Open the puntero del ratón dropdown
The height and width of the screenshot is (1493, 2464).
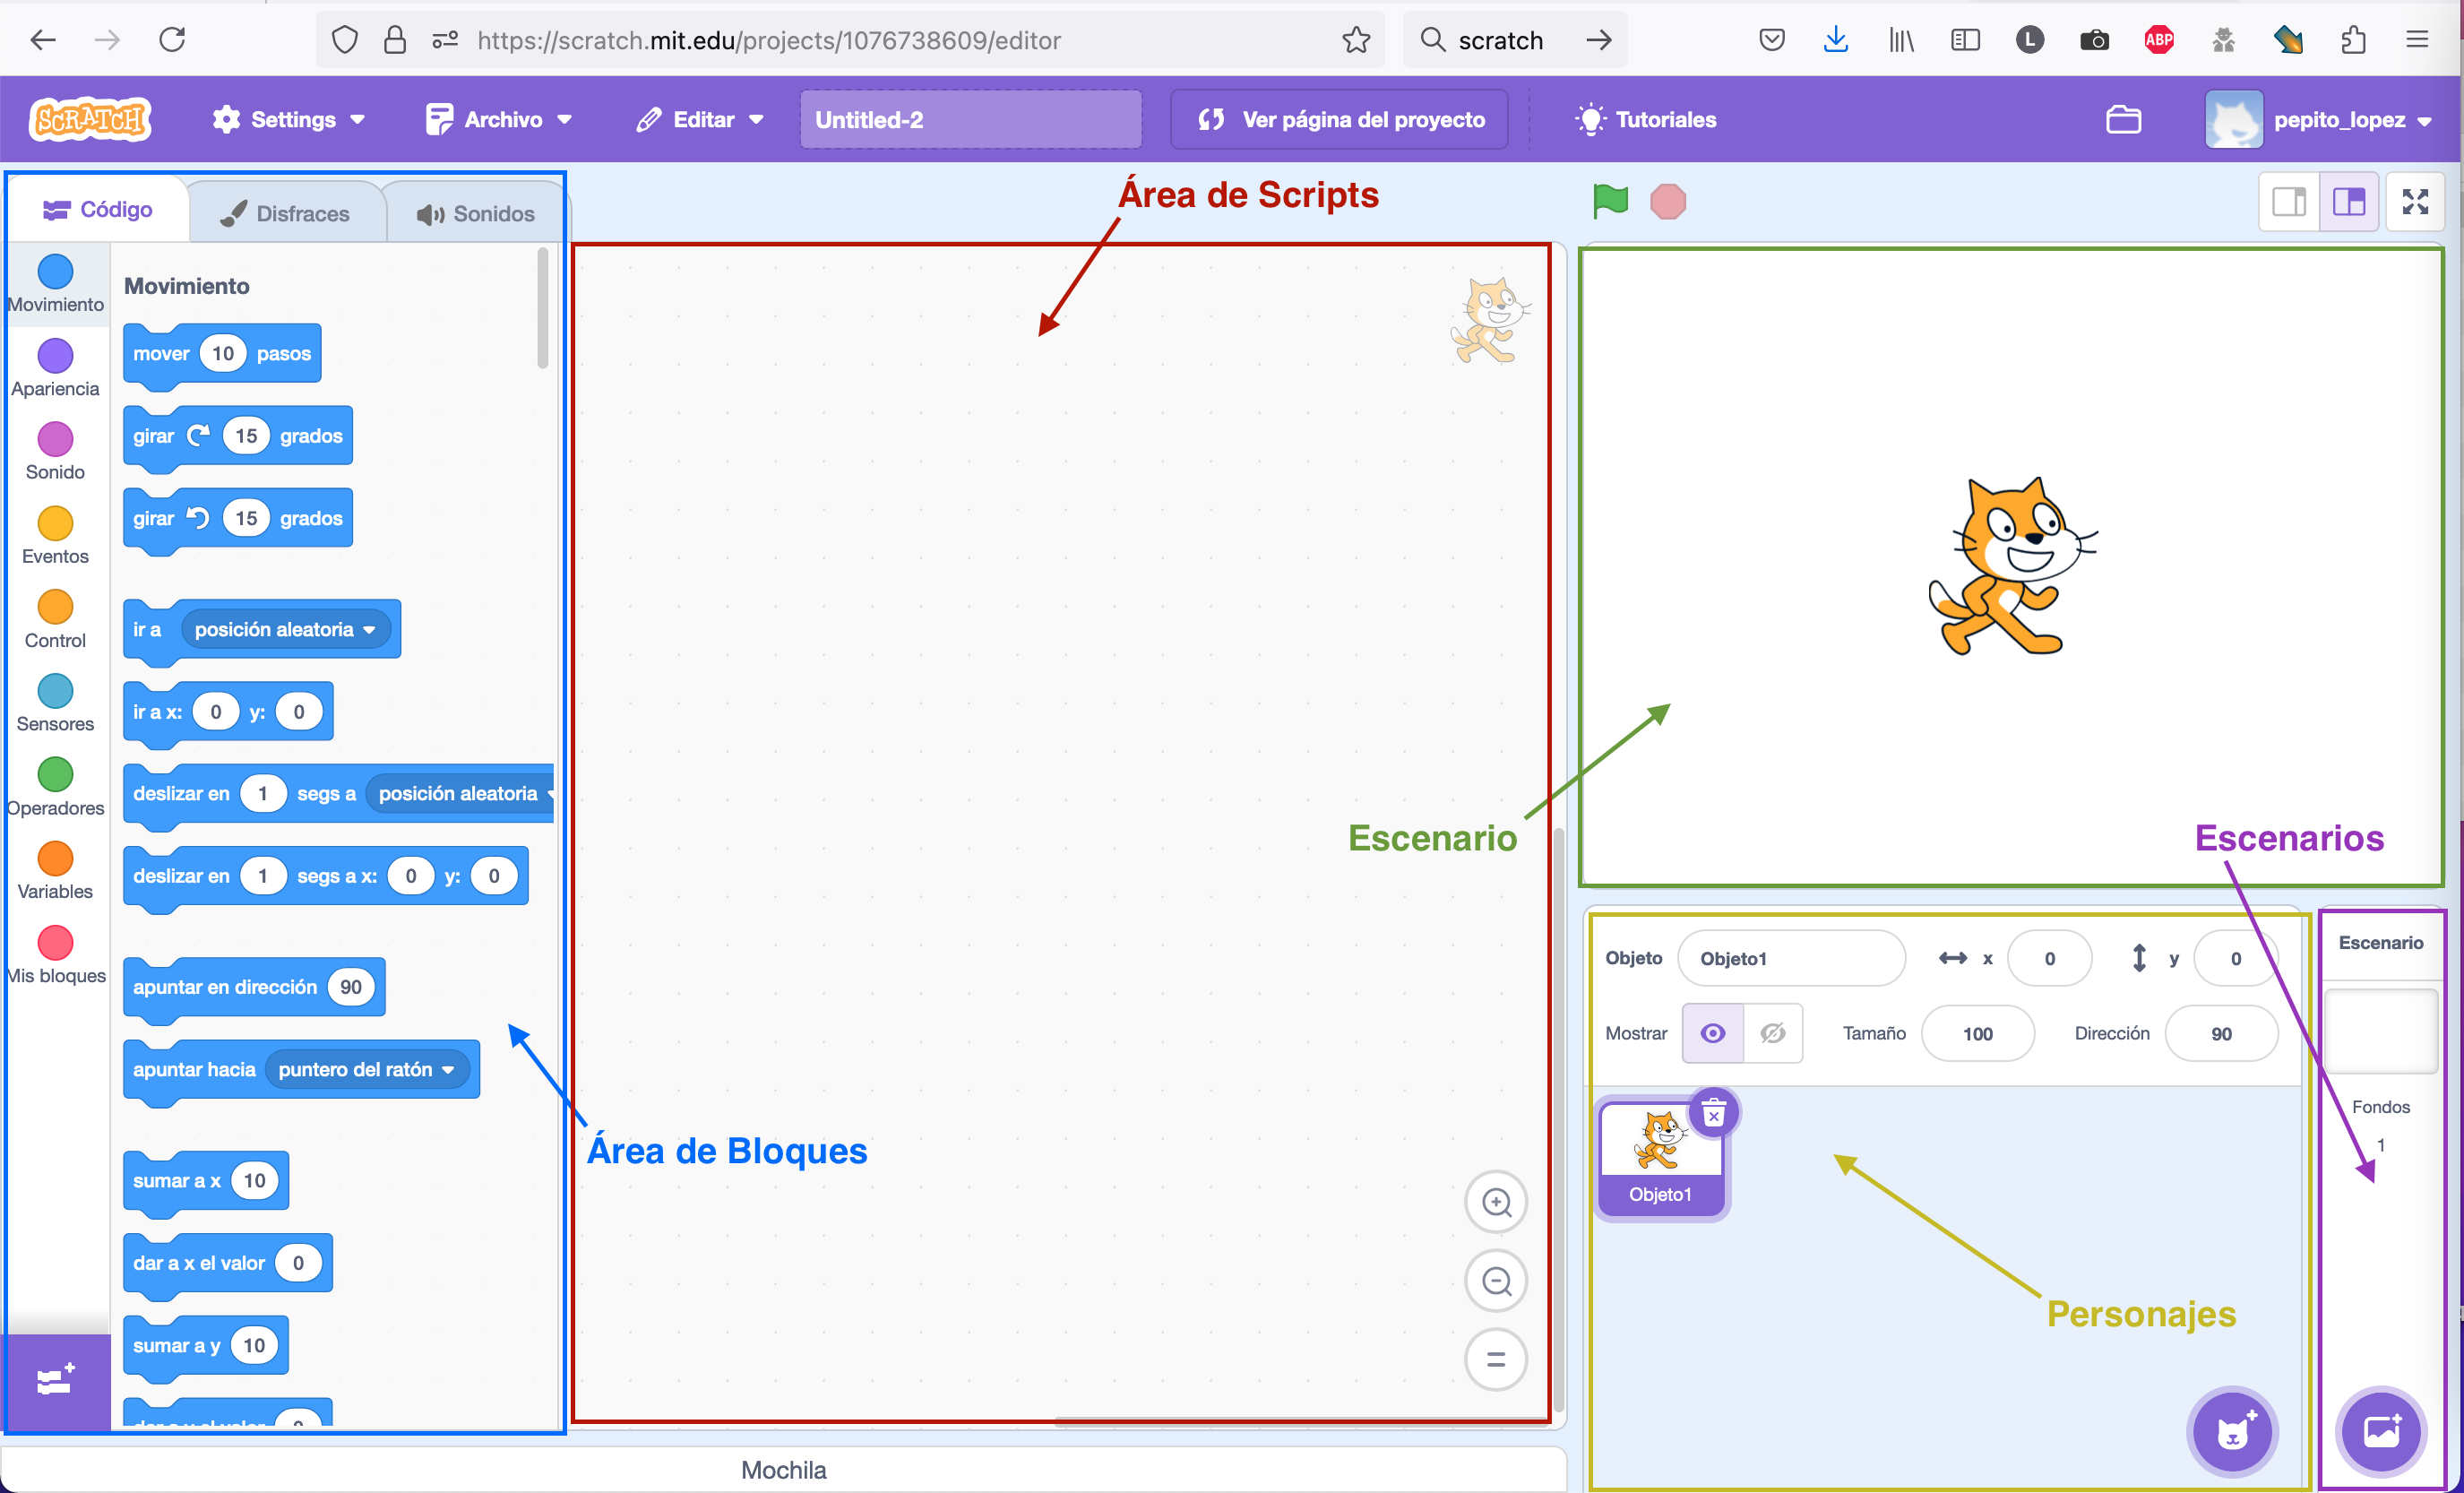click(447, 1068)
